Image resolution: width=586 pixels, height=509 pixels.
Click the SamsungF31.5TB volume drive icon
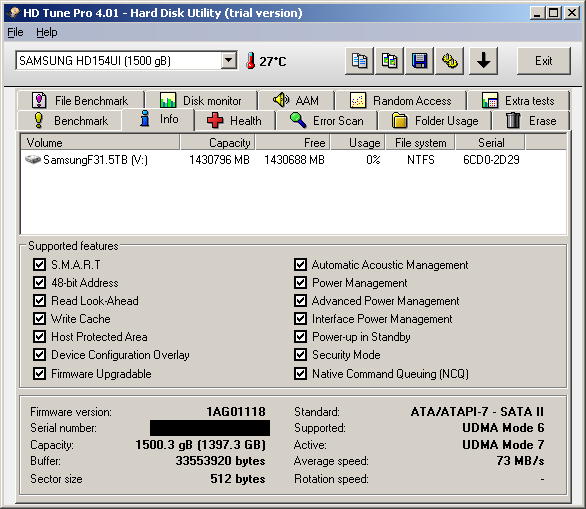pyautogui.click(x=33, y=160)
